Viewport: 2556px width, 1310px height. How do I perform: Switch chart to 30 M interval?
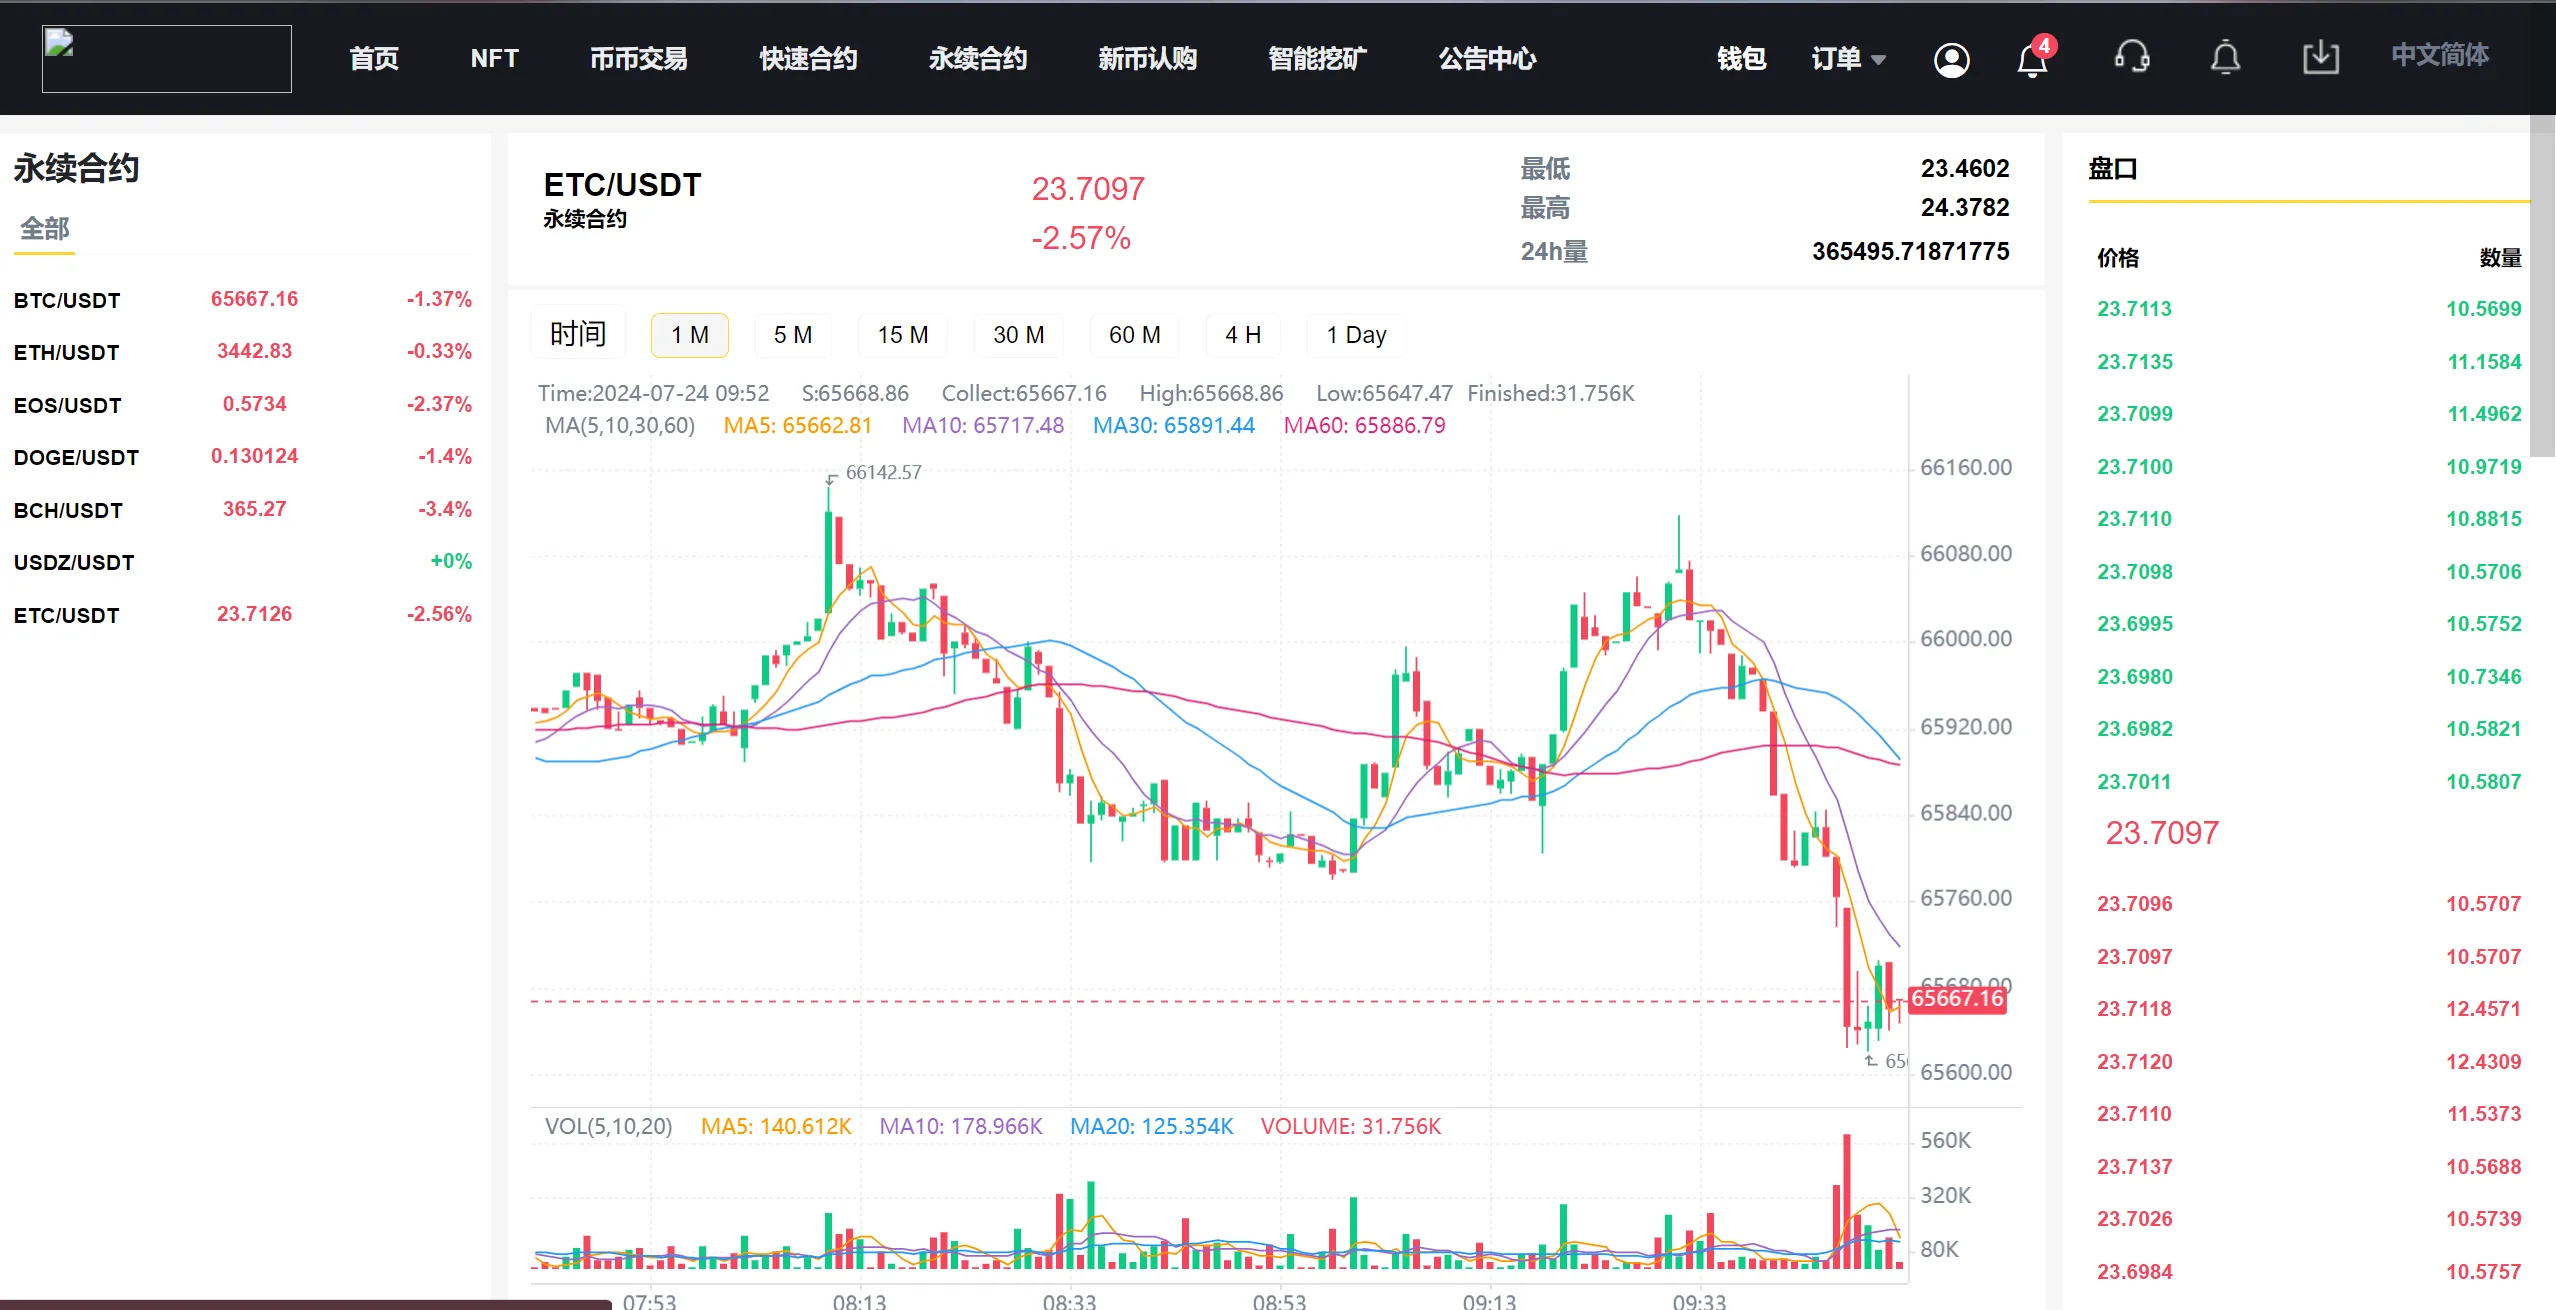coord(1019,335)
